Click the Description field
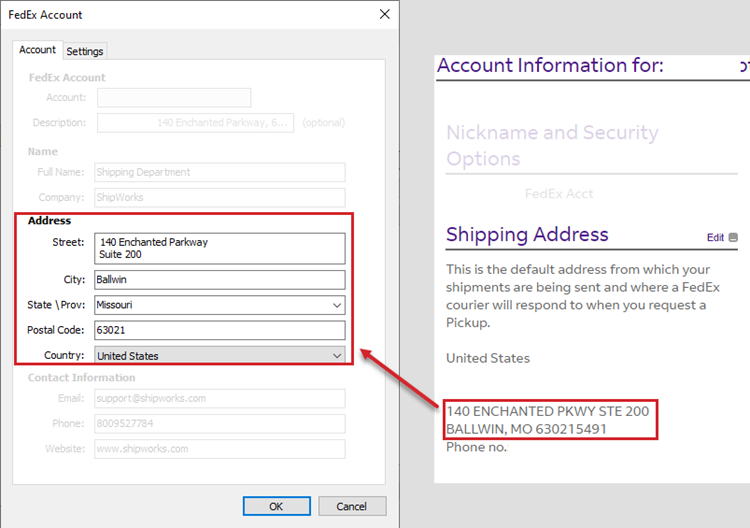Viewport: 750px width, 528px height. [x=195, y=123]
